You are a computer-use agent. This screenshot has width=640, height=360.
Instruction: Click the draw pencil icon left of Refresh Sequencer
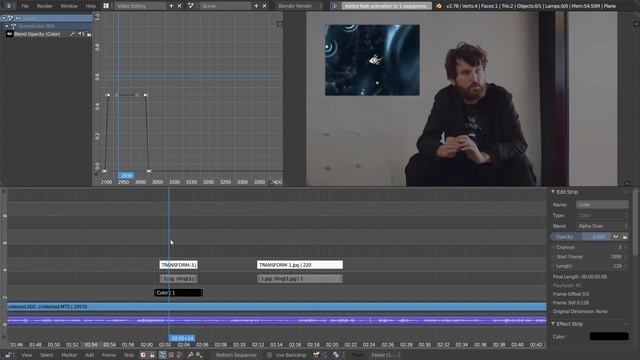click(x=191, y=355)
